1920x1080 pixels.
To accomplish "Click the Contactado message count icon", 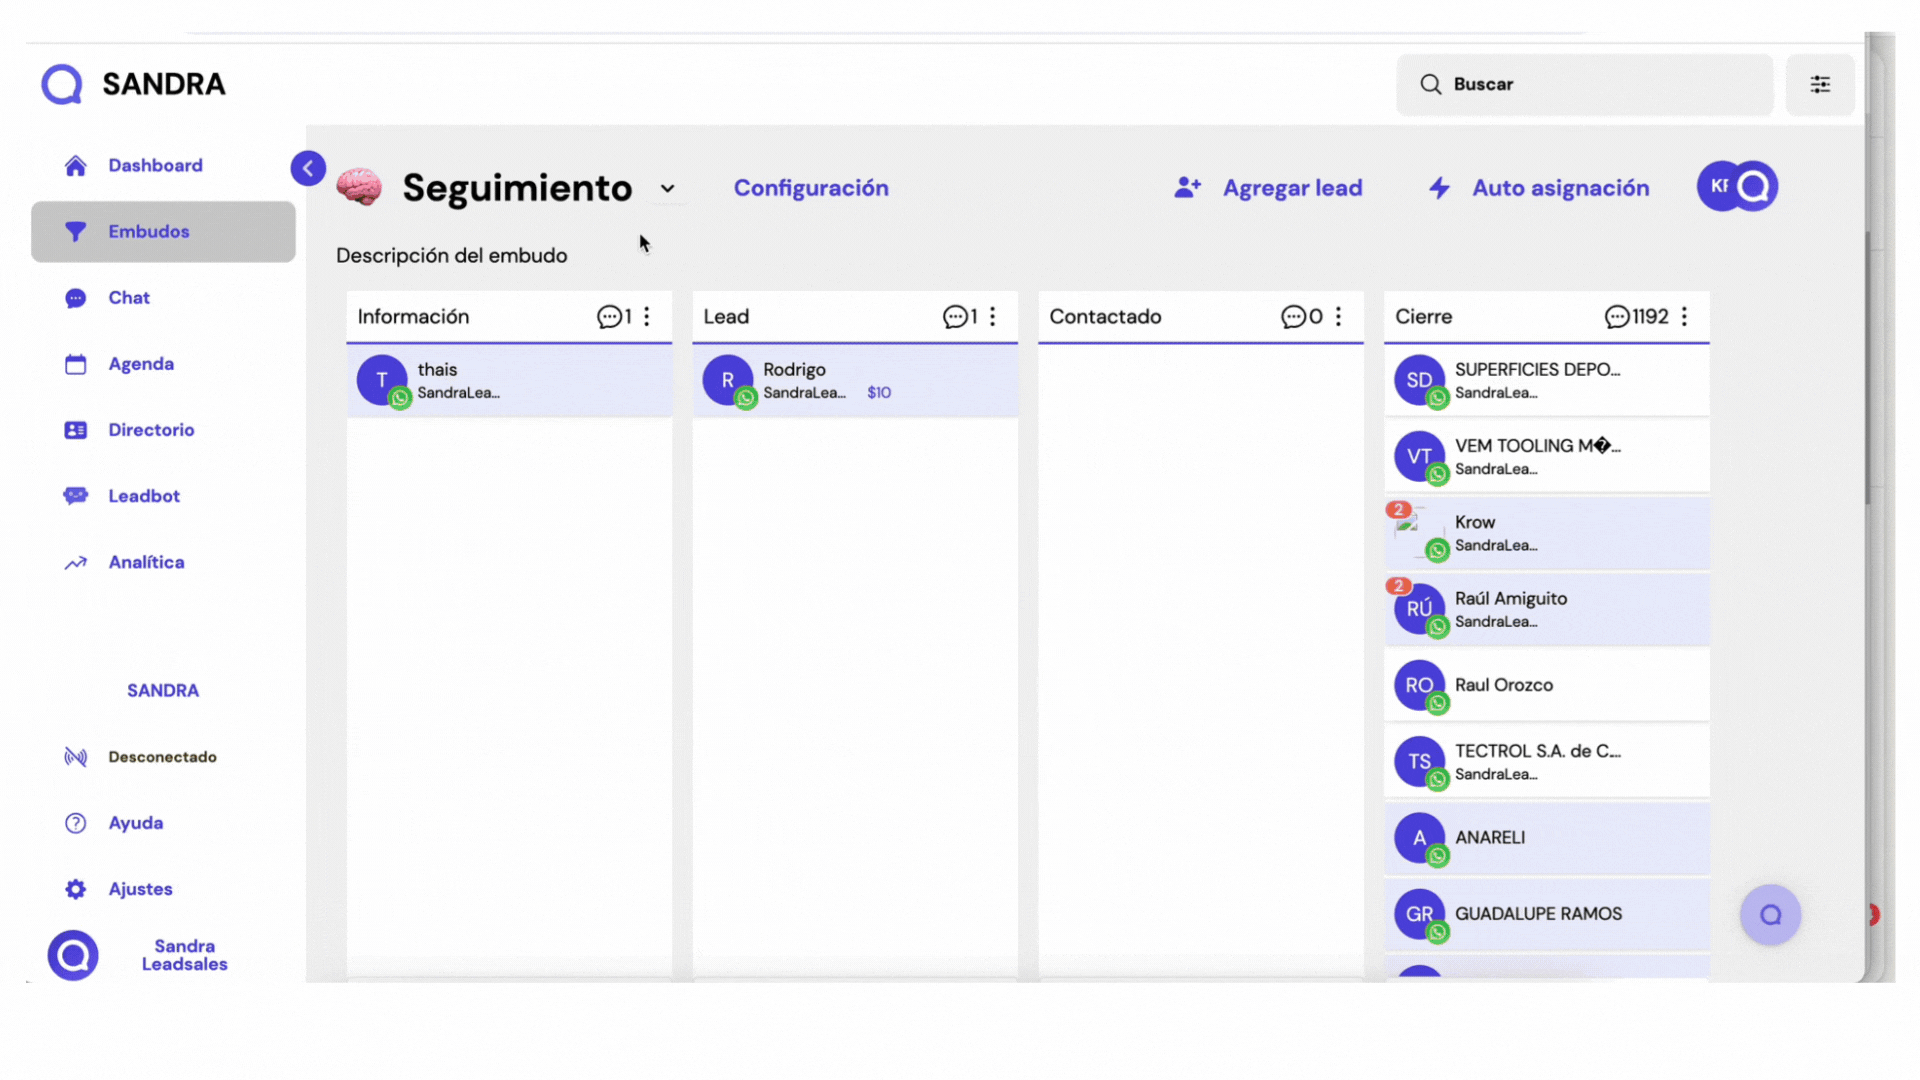I will pos(1293,317).
